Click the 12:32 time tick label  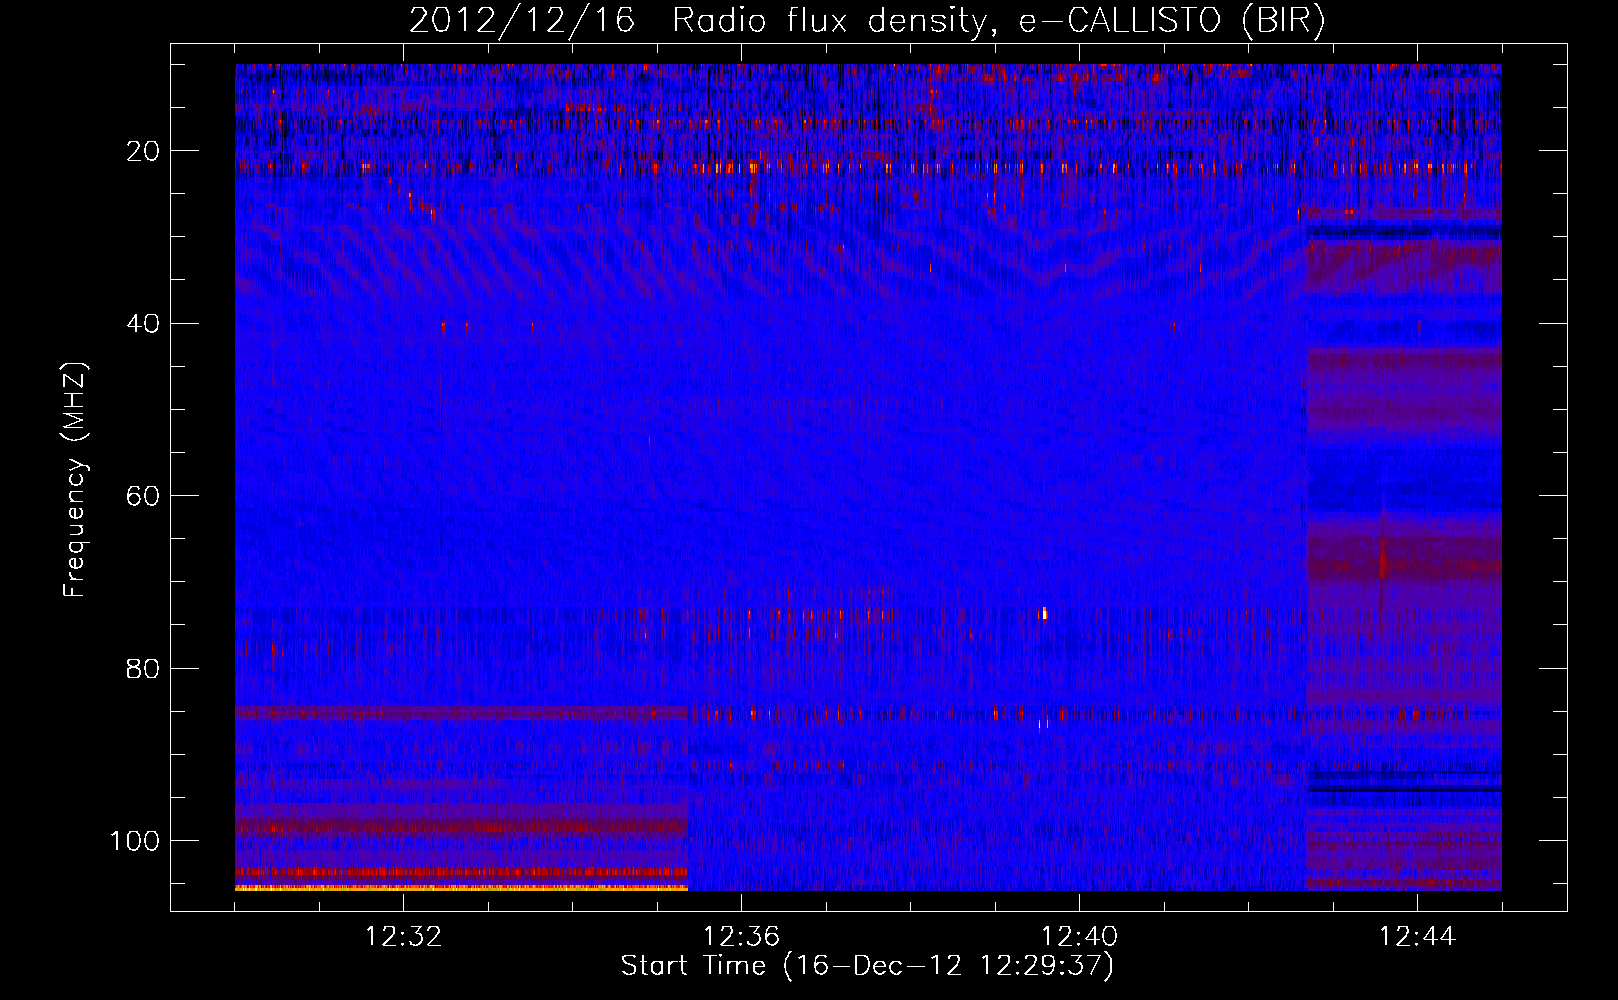(x=403, y=937)
